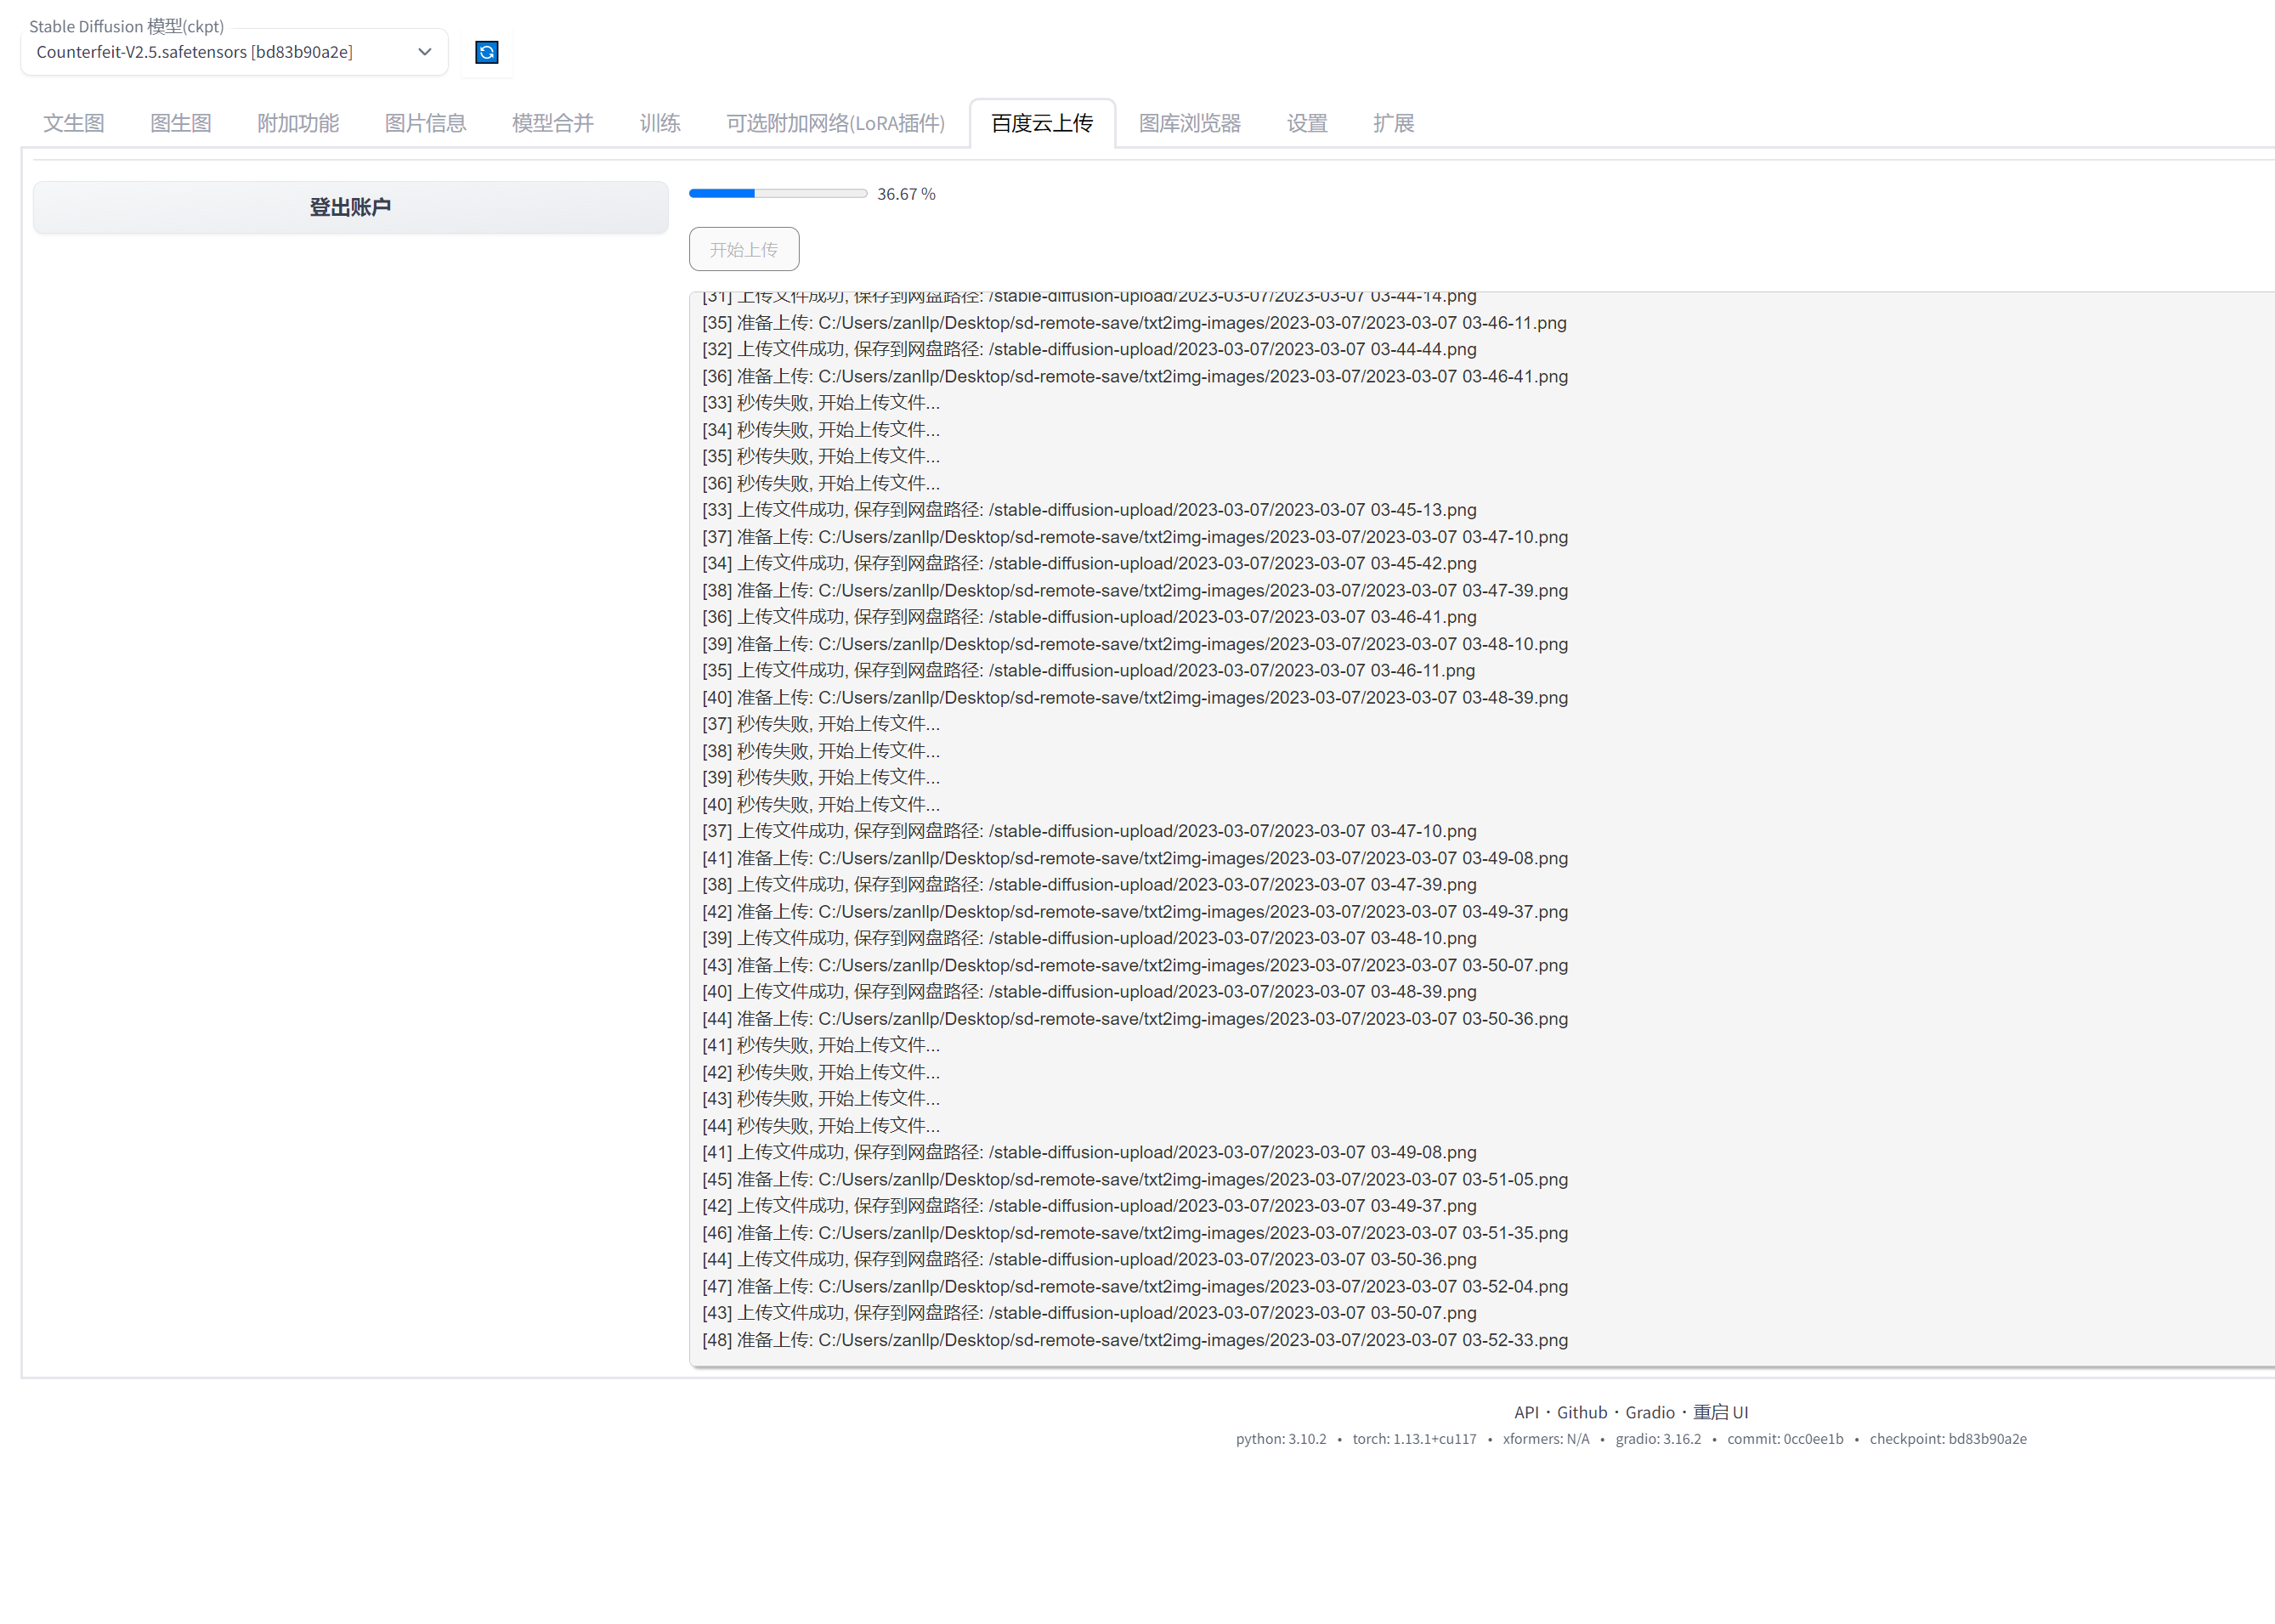Switch to the 图生图 tab

pyautogui.click(x=181, y=123)
